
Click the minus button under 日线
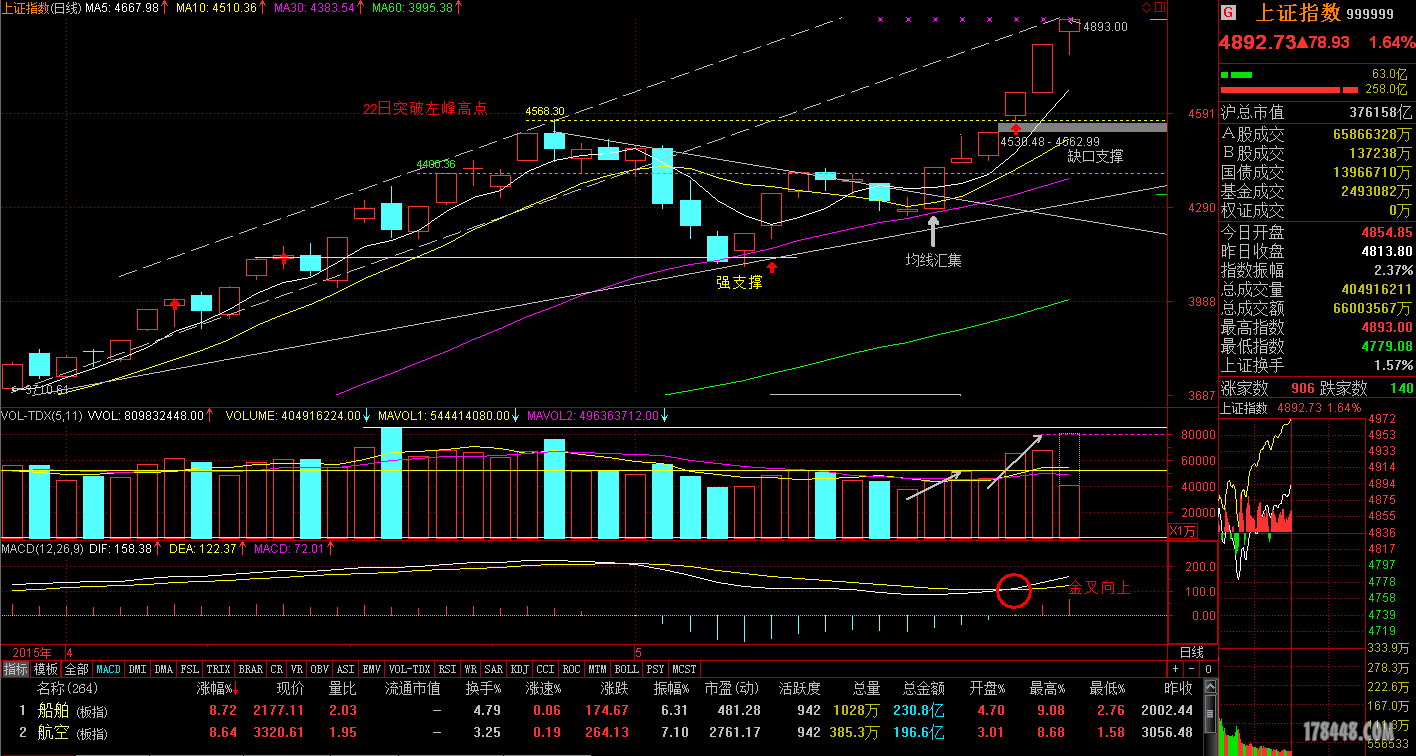coord(1191,669)
